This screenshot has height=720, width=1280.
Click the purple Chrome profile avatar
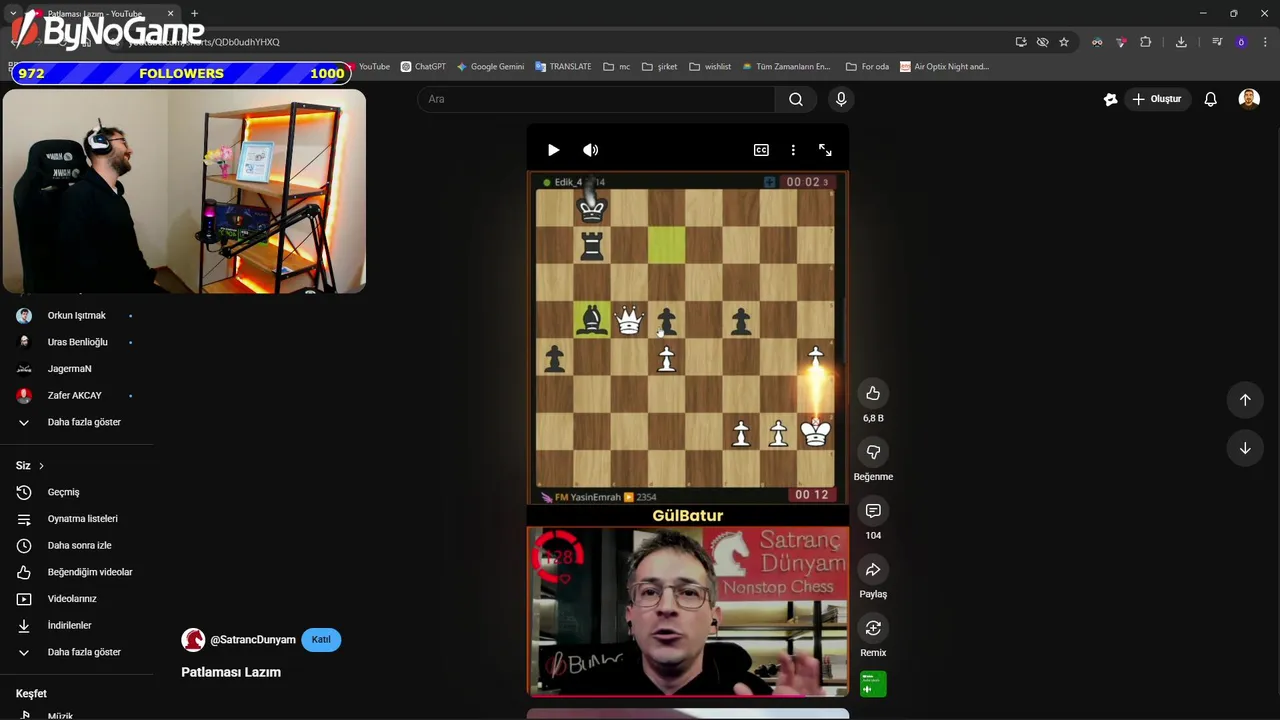(1241, 42)
